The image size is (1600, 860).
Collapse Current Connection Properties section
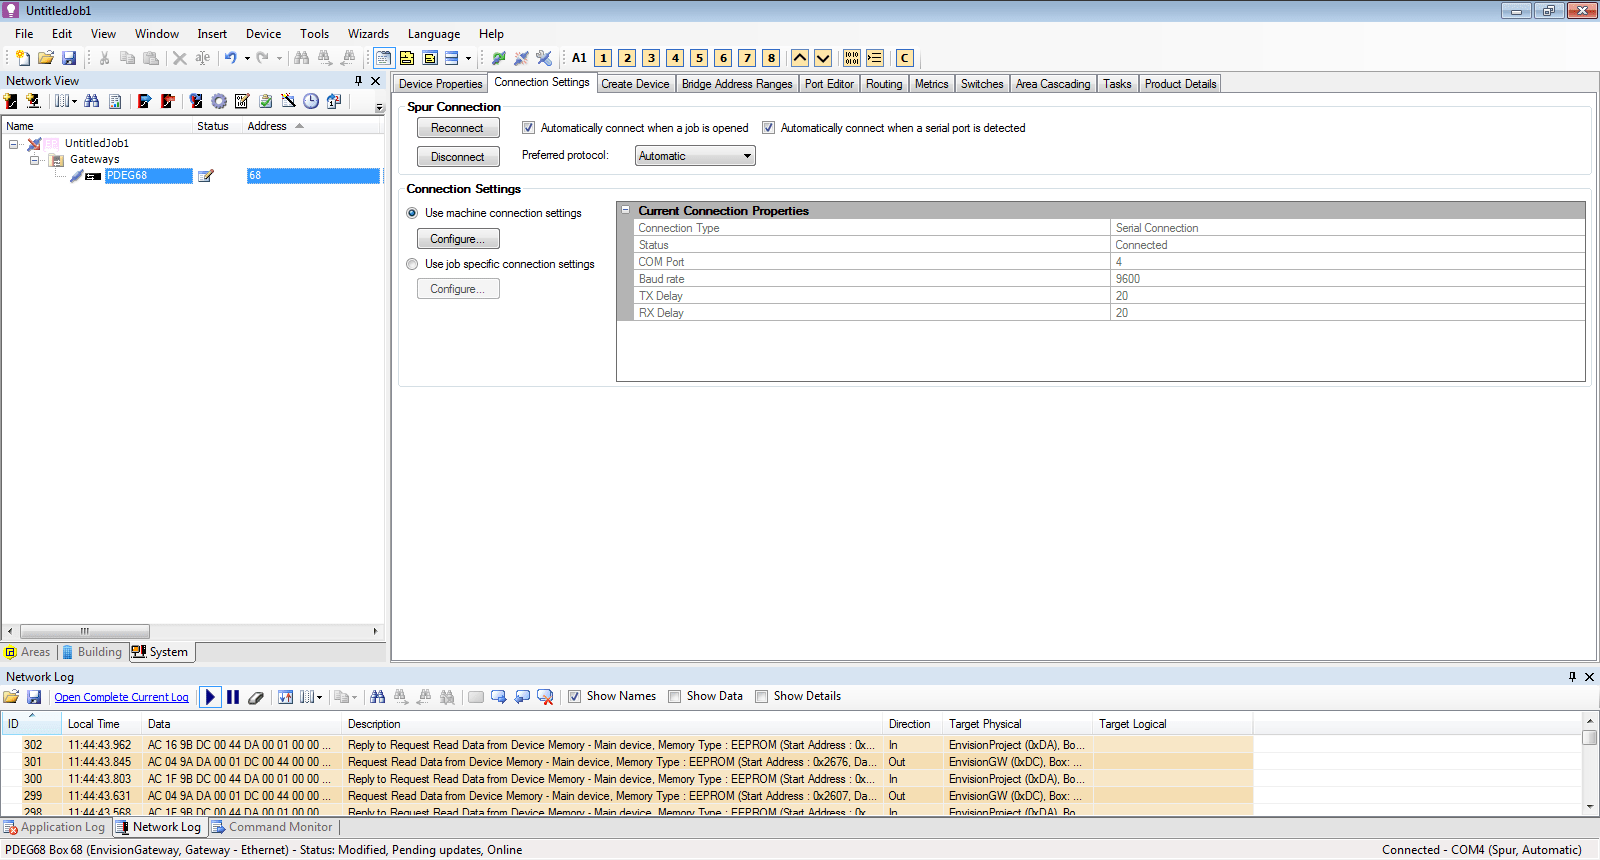coord(626,211)
